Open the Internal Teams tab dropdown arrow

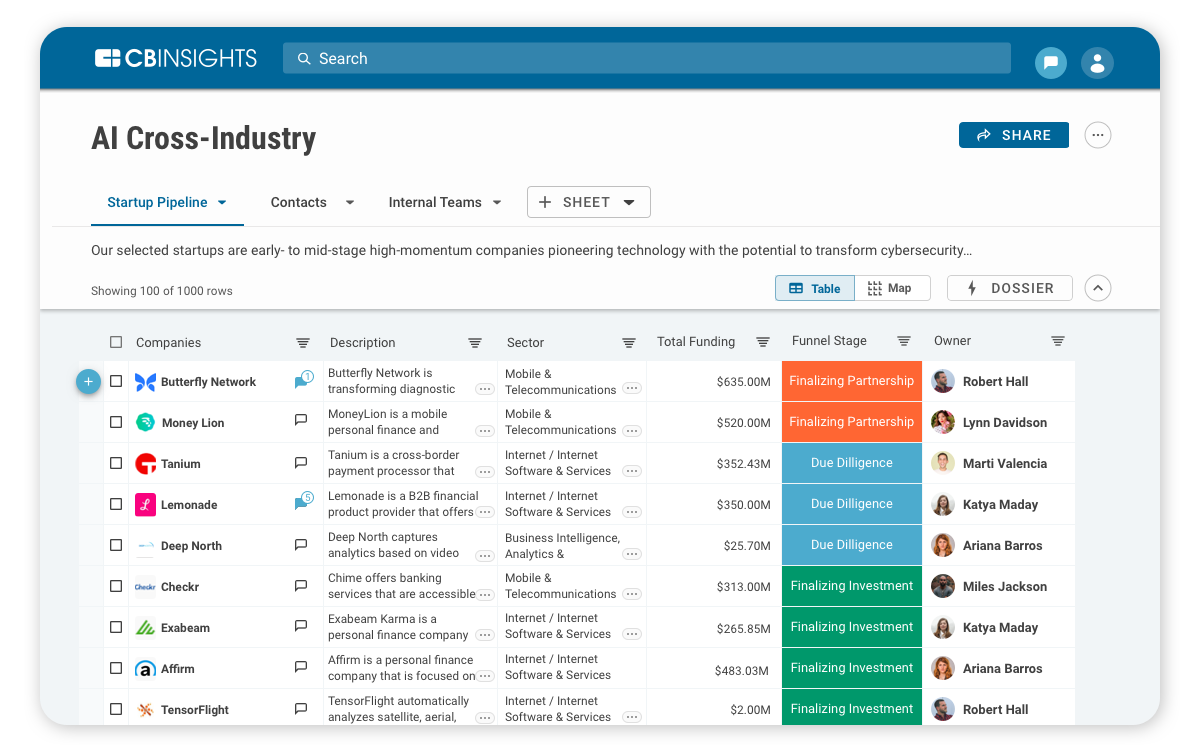pyautogui.click(x=497, y=202)
